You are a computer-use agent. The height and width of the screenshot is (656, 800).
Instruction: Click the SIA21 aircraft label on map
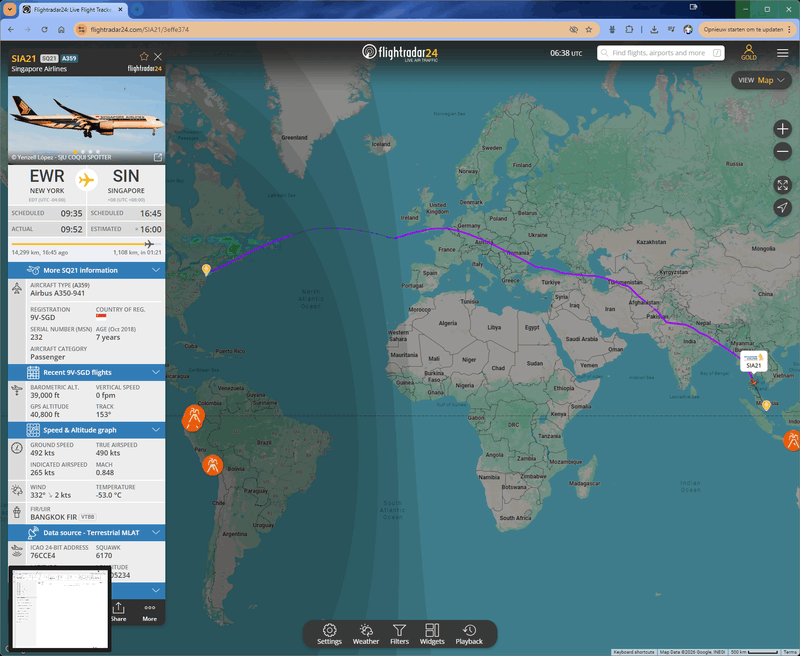pyautogui.click(x=754, y=361)
